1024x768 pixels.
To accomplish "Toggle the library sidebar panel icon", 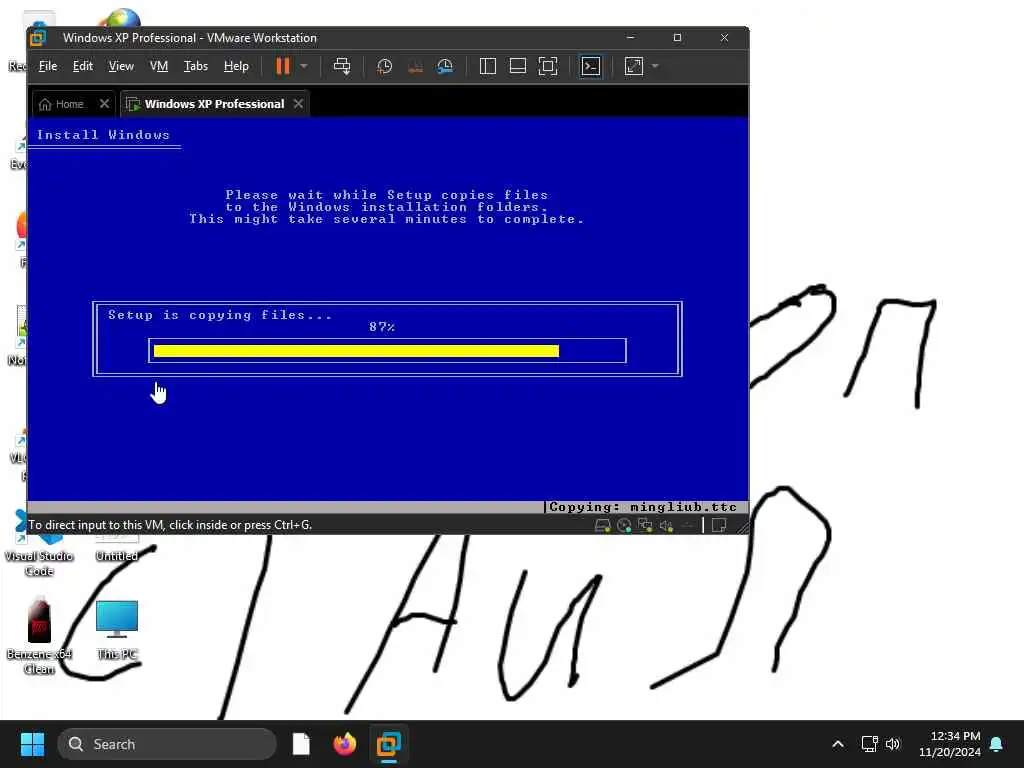I will point(488,66).
